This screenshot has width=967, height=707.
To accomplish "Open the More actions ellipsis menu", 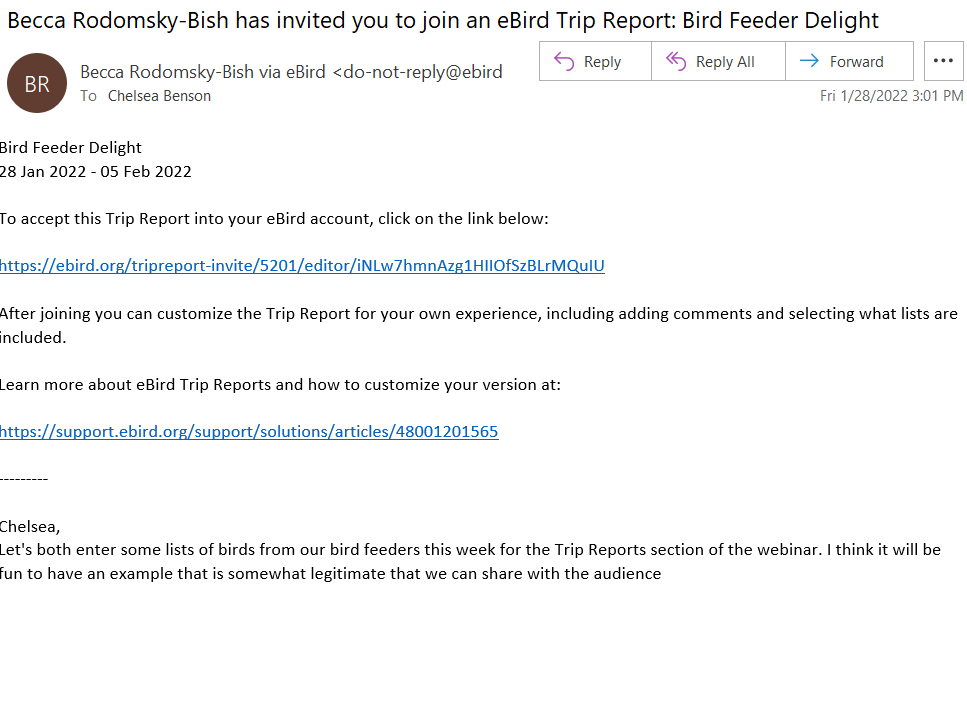I will tap(944, 61).
